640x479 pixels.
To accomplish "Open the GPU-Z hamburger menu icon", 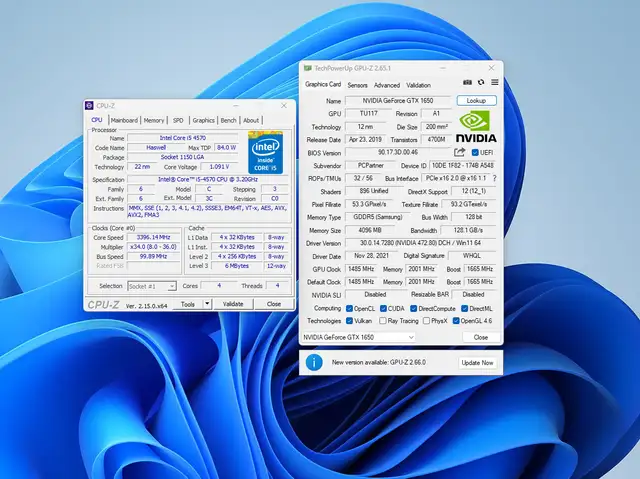I will (495, 82).
